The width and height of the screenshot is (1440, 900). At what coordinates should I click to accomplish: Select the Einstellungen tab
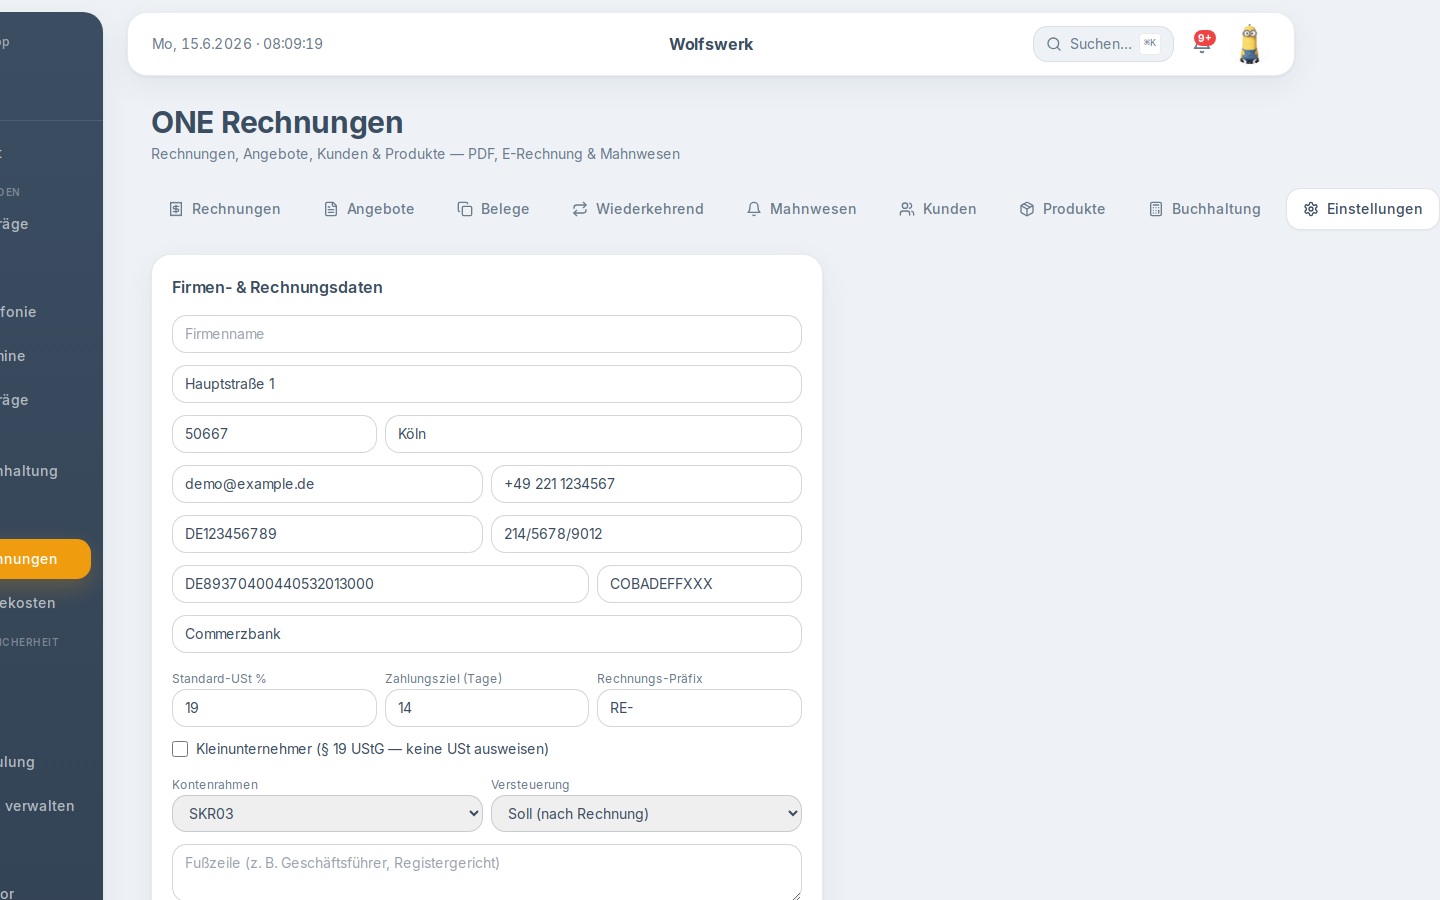[1363, 209]
